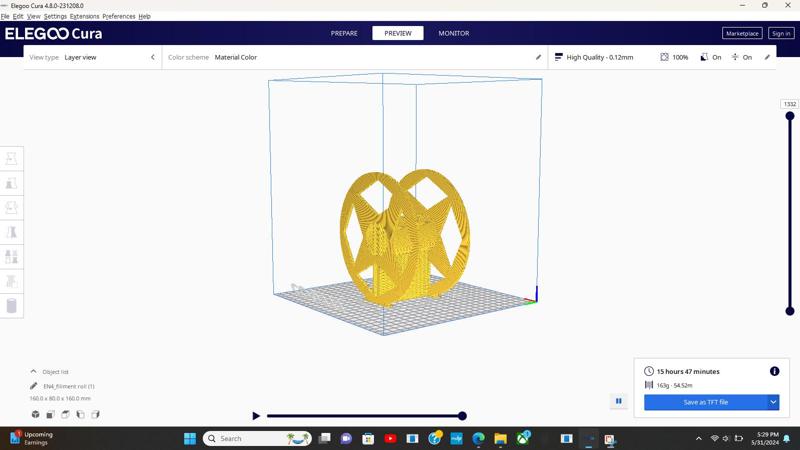The width and height of the screenshot is (800, 450).
Task: Edit the color scheme with the pencil icon
Action: pyautogui.click(x=538, y=57)
